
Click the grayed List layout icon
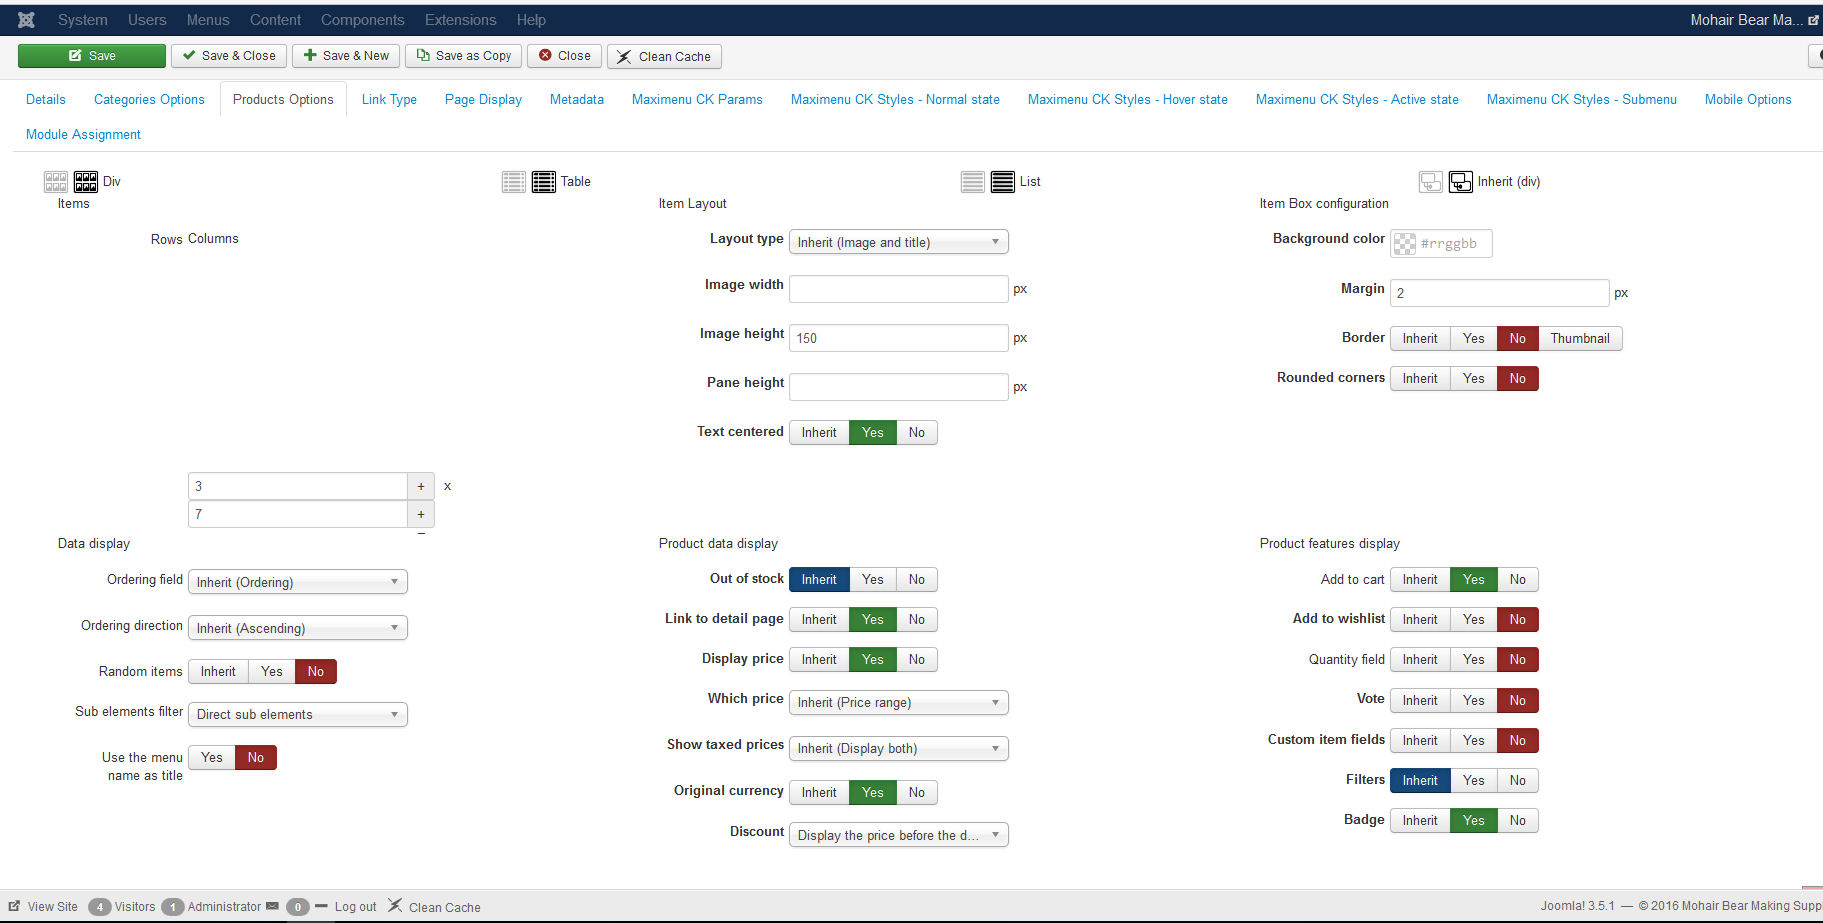973,181
